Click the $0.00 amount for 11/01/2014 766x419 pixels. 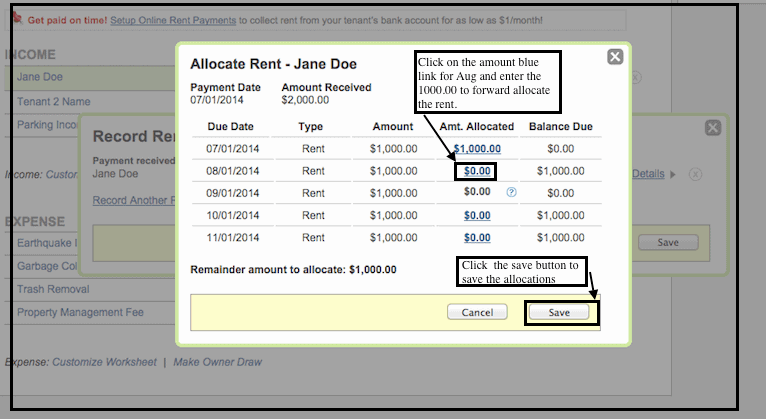click(477, 238)
